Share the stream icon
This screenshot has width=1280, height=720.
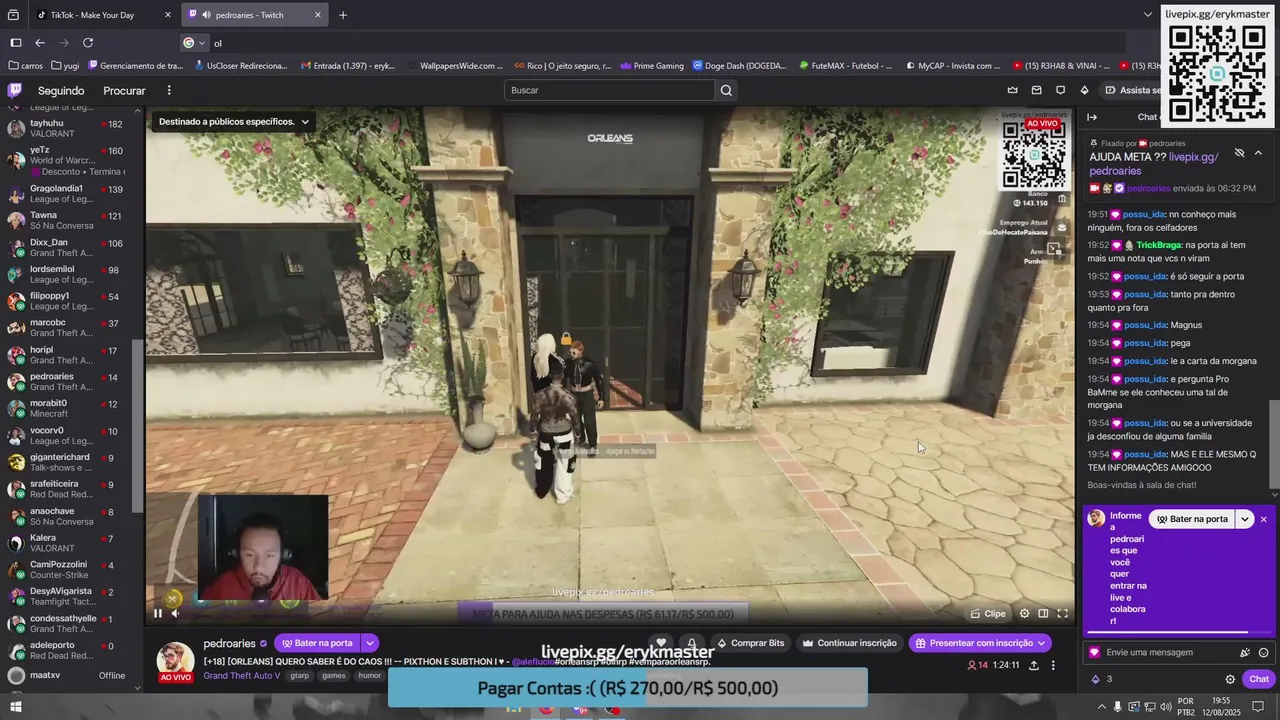click(x=1033, y=665)
